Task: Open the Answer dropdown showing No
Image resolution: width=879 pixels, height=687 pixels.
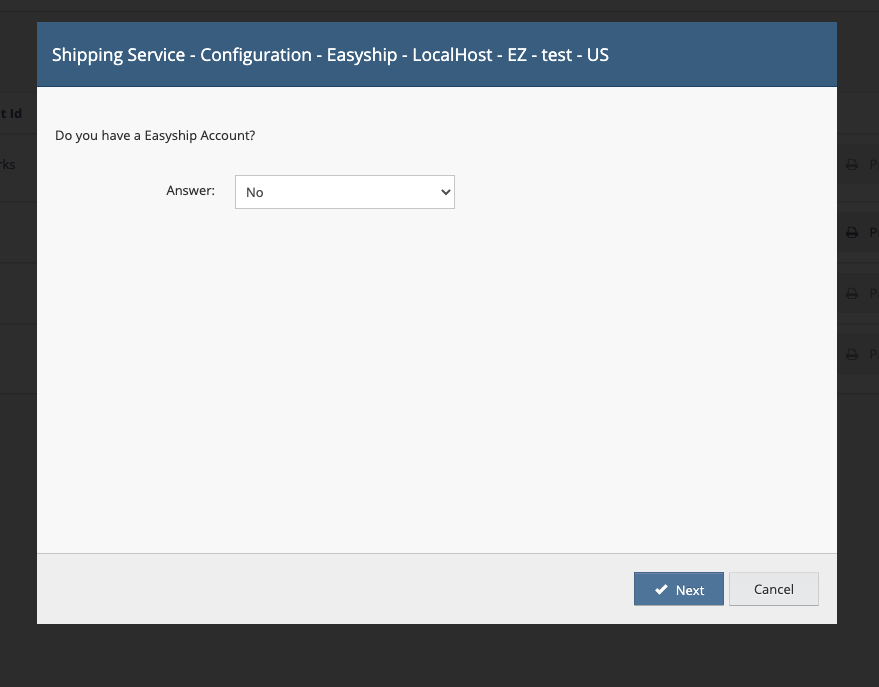Action: click(345, 192)
